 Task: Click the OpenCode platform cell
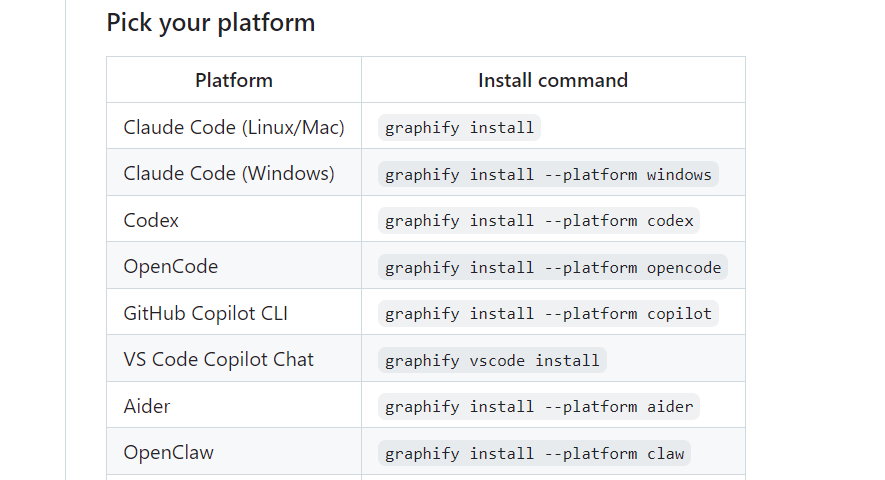point(234,266)
